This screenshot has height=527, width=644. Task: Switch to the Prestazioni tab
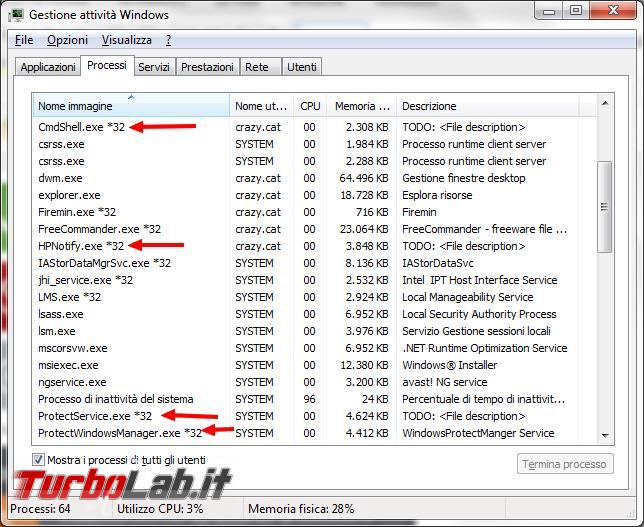point(207,67)
